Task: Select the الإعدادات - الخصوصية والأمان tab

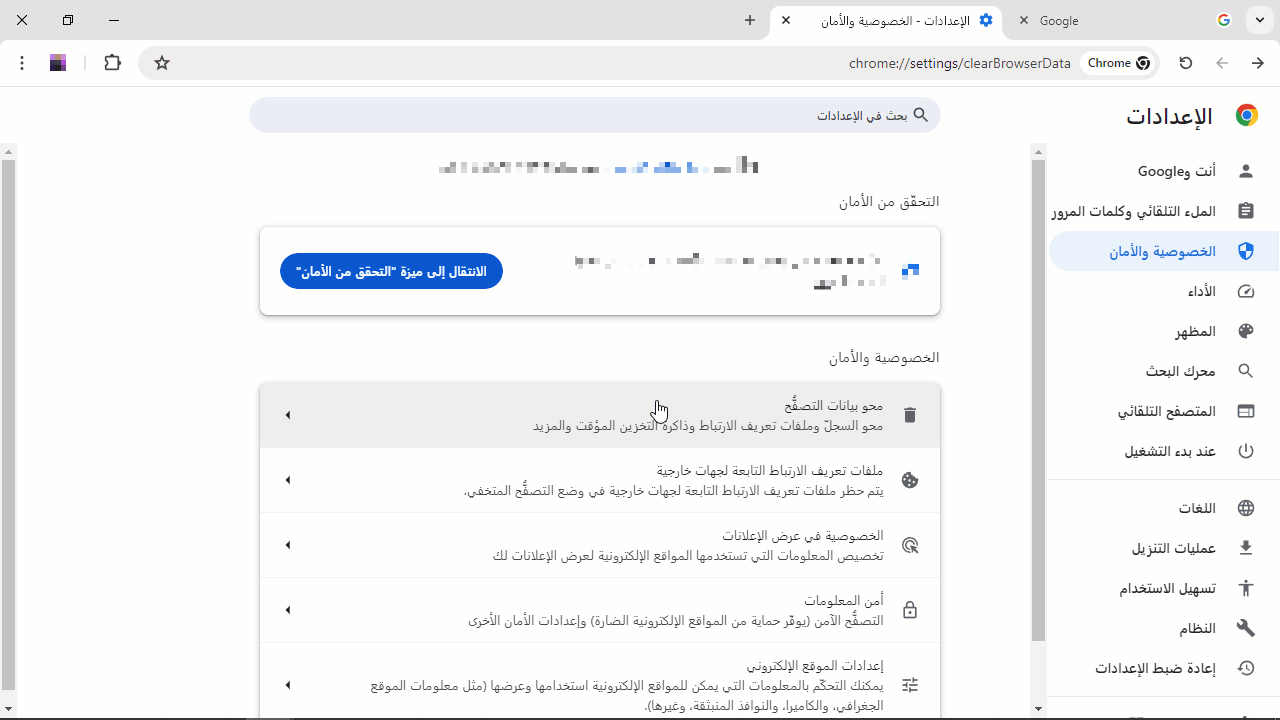Action: (888, 20)
